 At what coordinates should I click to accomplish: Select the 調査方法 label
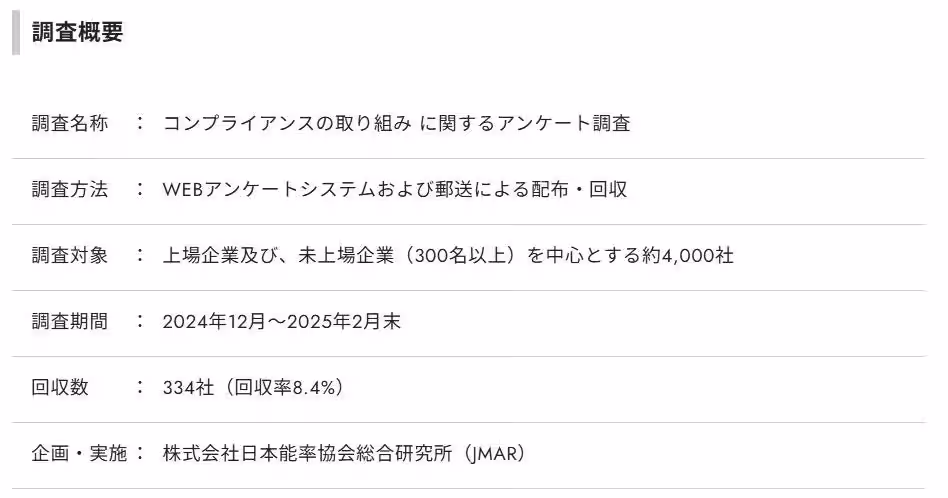point(69,189)
